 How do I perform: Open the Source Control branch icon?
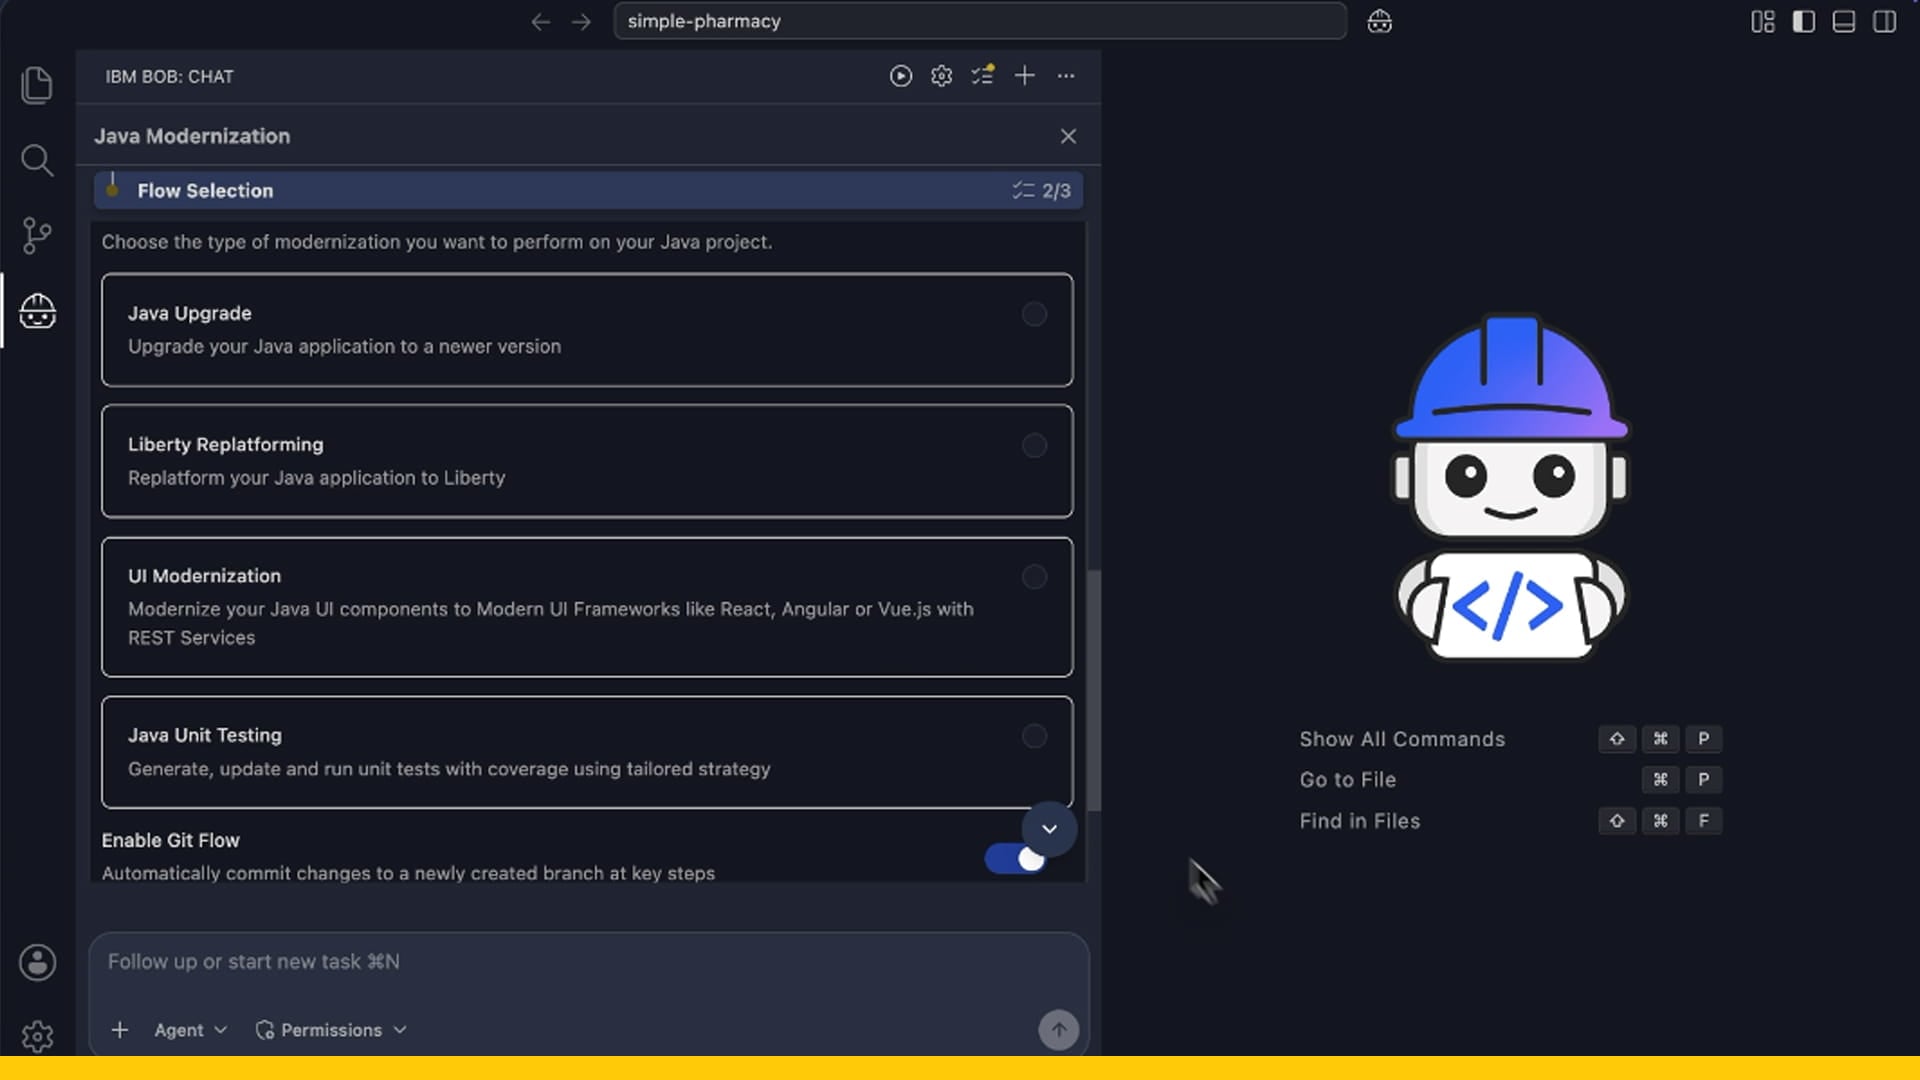point(37,236)
